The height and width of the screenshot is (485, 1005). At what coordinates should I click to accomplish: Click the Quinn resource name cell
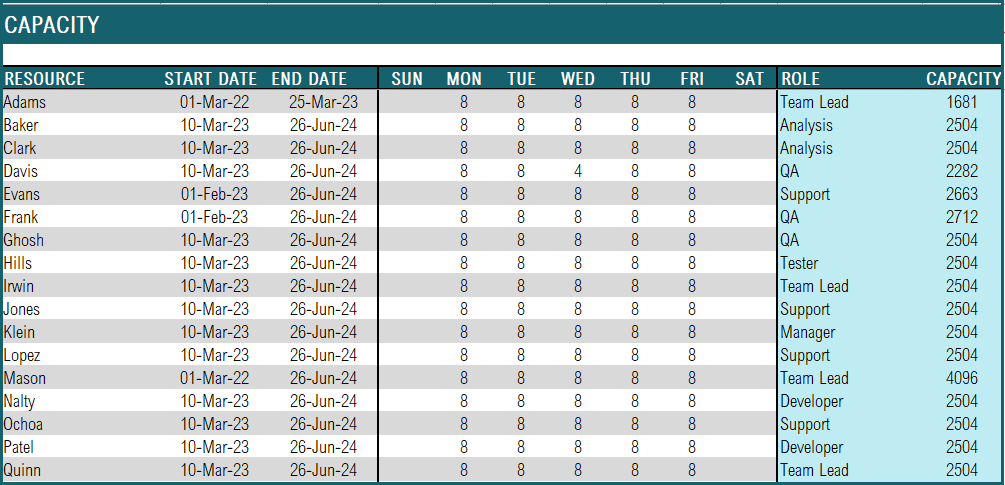click(x=22, y=470)
